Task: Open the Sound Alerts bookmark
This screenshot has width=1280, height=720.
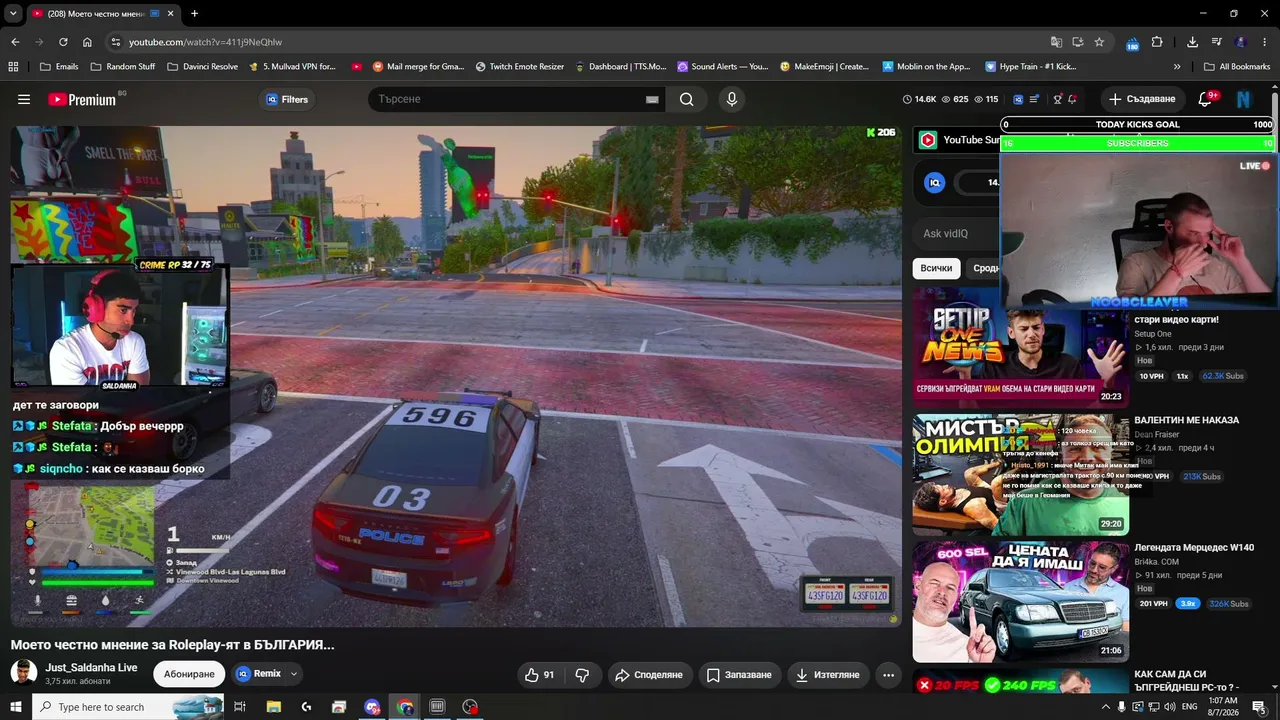Action: click(x=723, y=67)
